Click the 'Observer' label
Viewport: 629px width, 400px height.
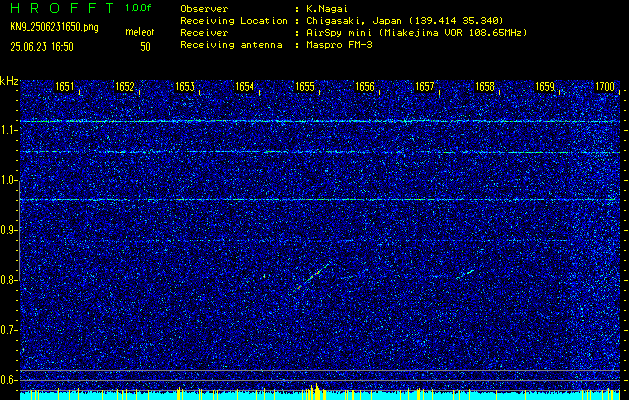coord(204,8)
